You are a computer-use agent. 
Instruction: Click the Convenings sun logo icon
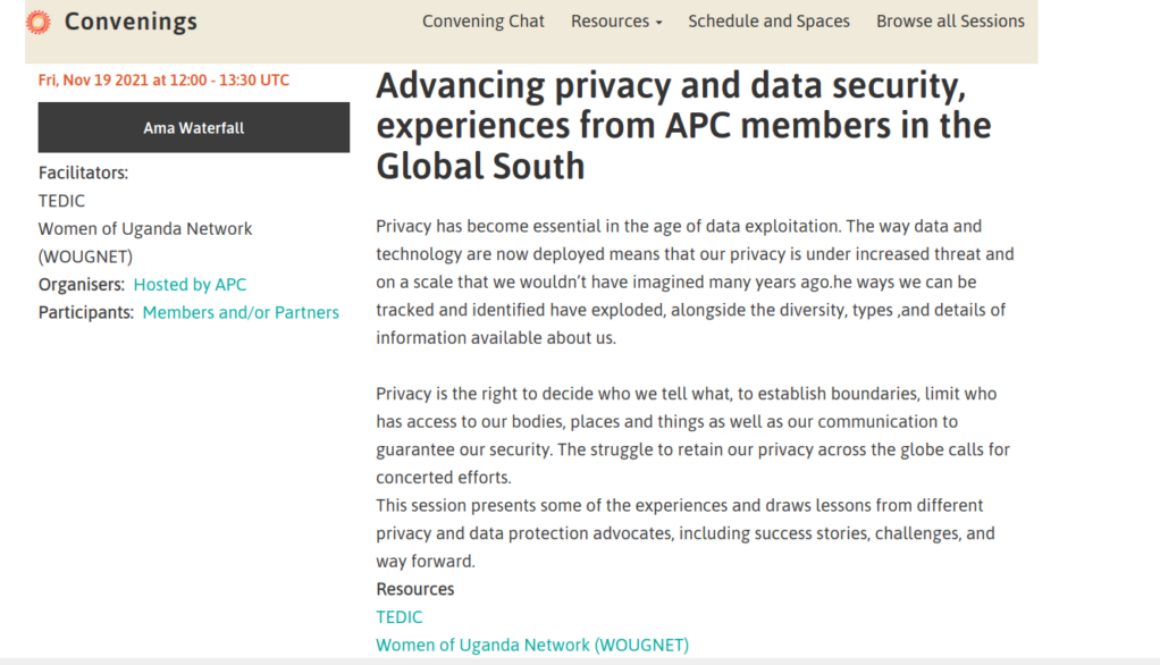pos(38,22)
